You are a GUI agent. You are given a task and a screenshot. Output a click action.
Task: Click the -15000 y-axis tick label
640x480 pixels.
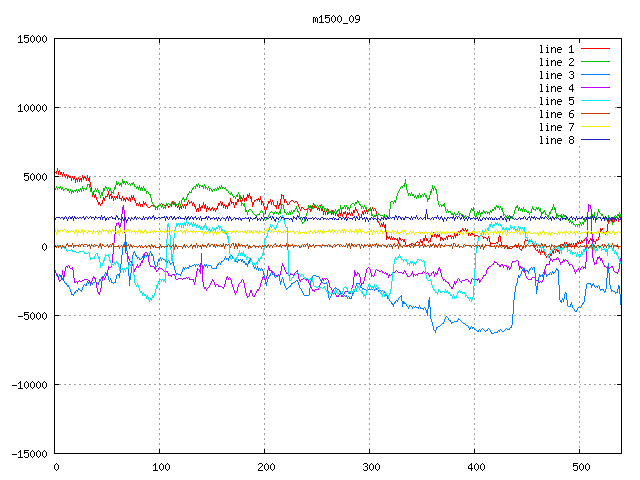point(27,453)
